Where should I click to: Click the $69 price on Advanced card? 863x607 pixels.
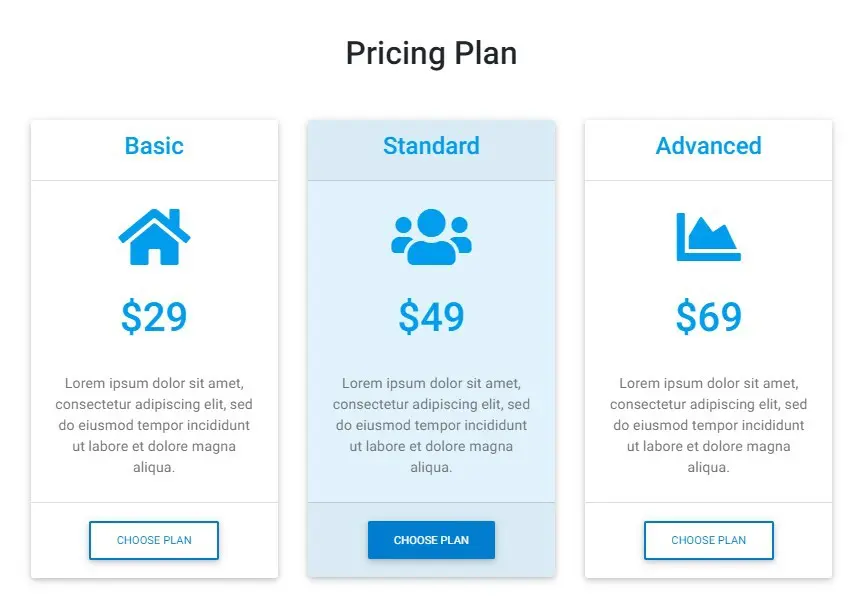[708, 317]
